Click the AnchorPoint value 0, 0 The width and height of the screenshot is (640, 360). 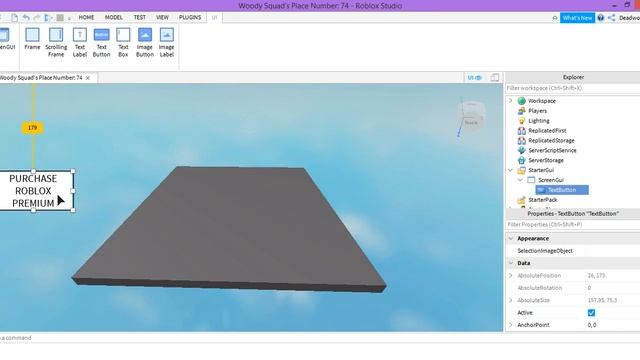(x=592, y=325)
